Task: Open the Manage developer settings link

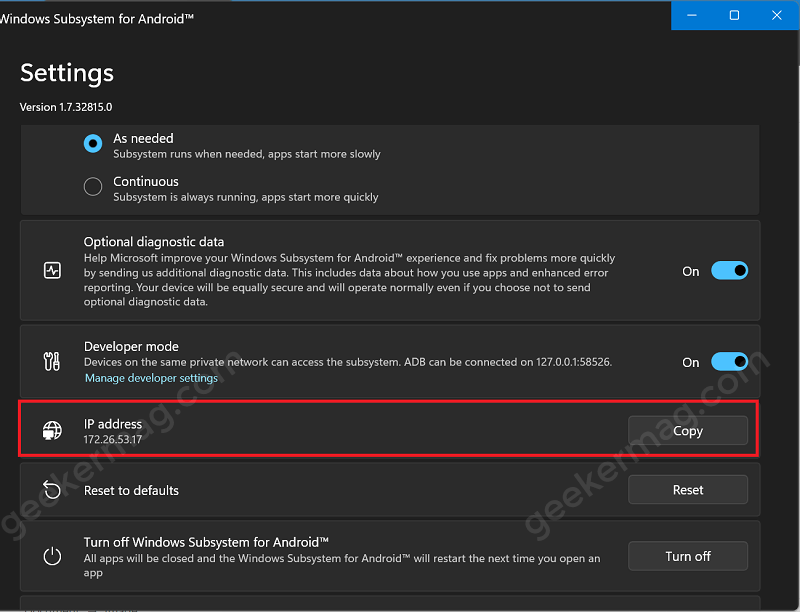Action: coord(151,378)
